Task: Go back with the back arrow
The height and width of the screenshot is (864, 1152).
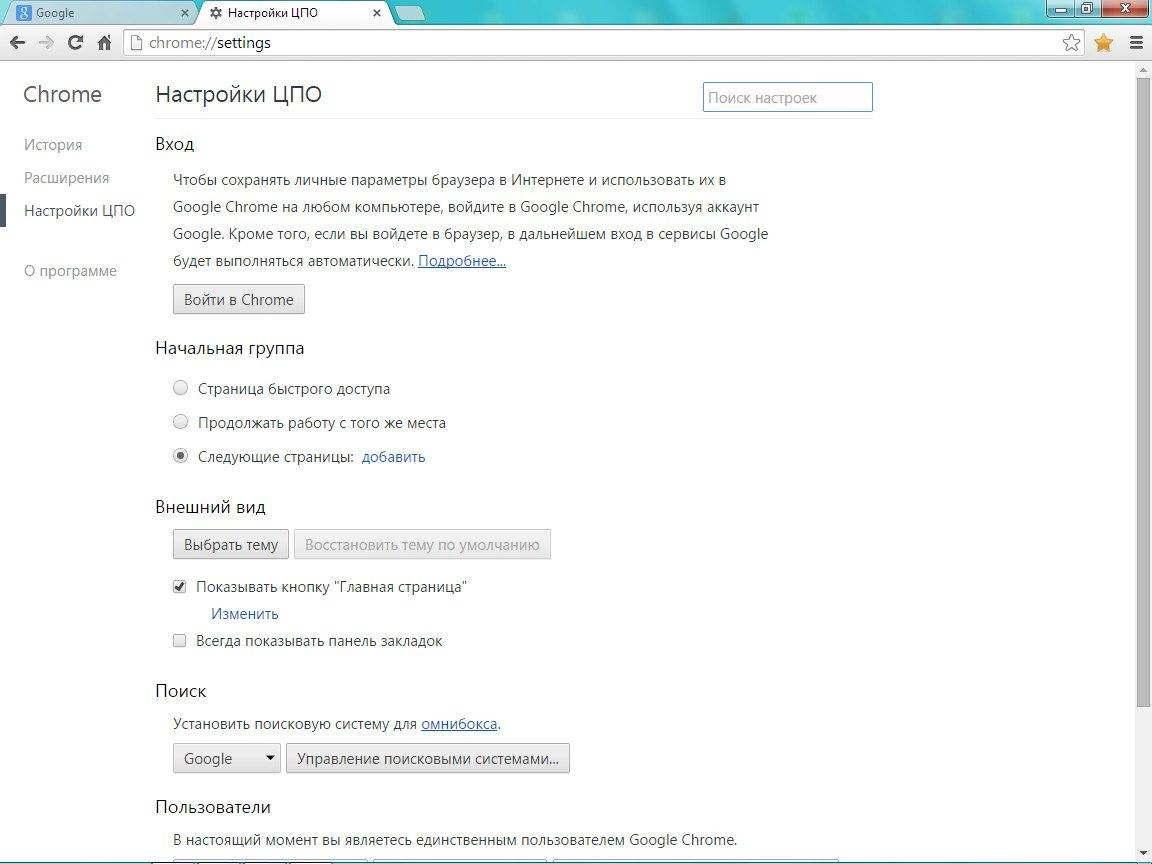Action: (x=18, y=43)
